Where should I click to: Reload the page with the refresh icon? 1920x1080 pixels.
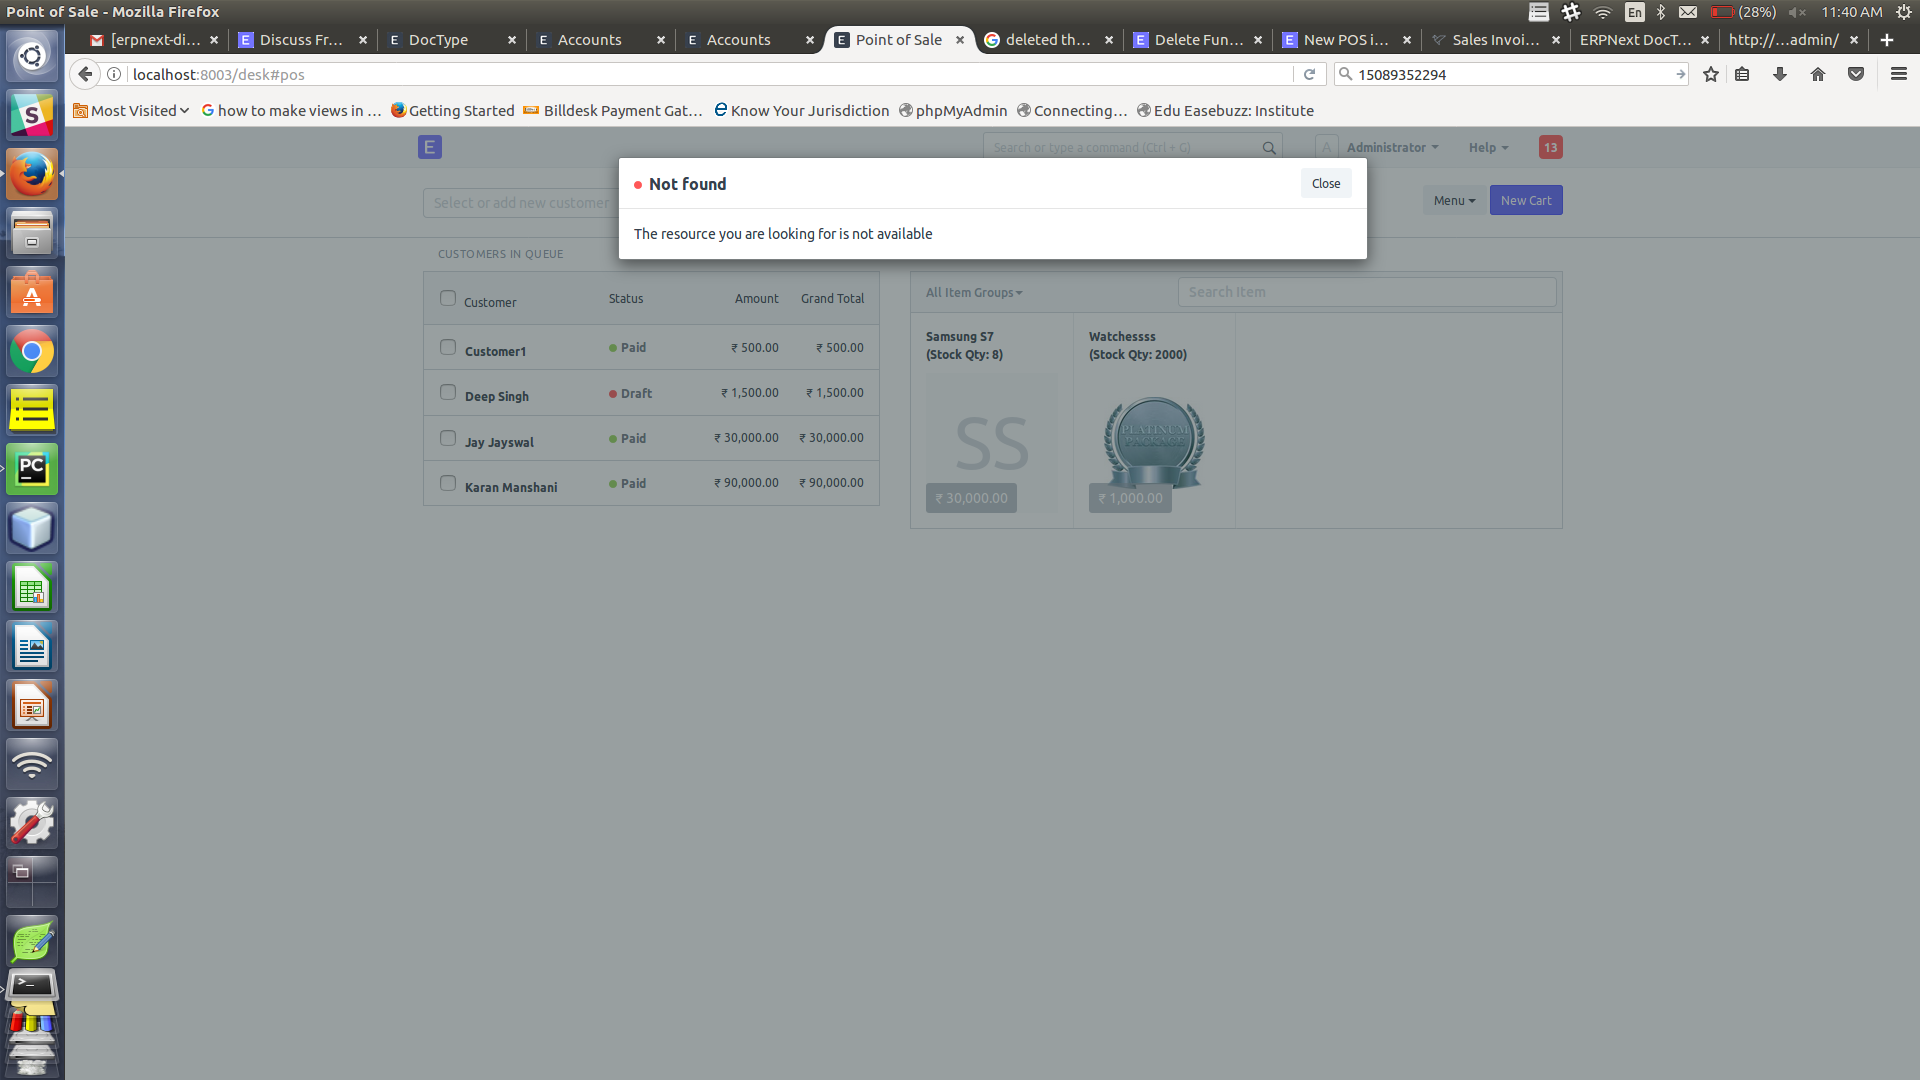1309,74
